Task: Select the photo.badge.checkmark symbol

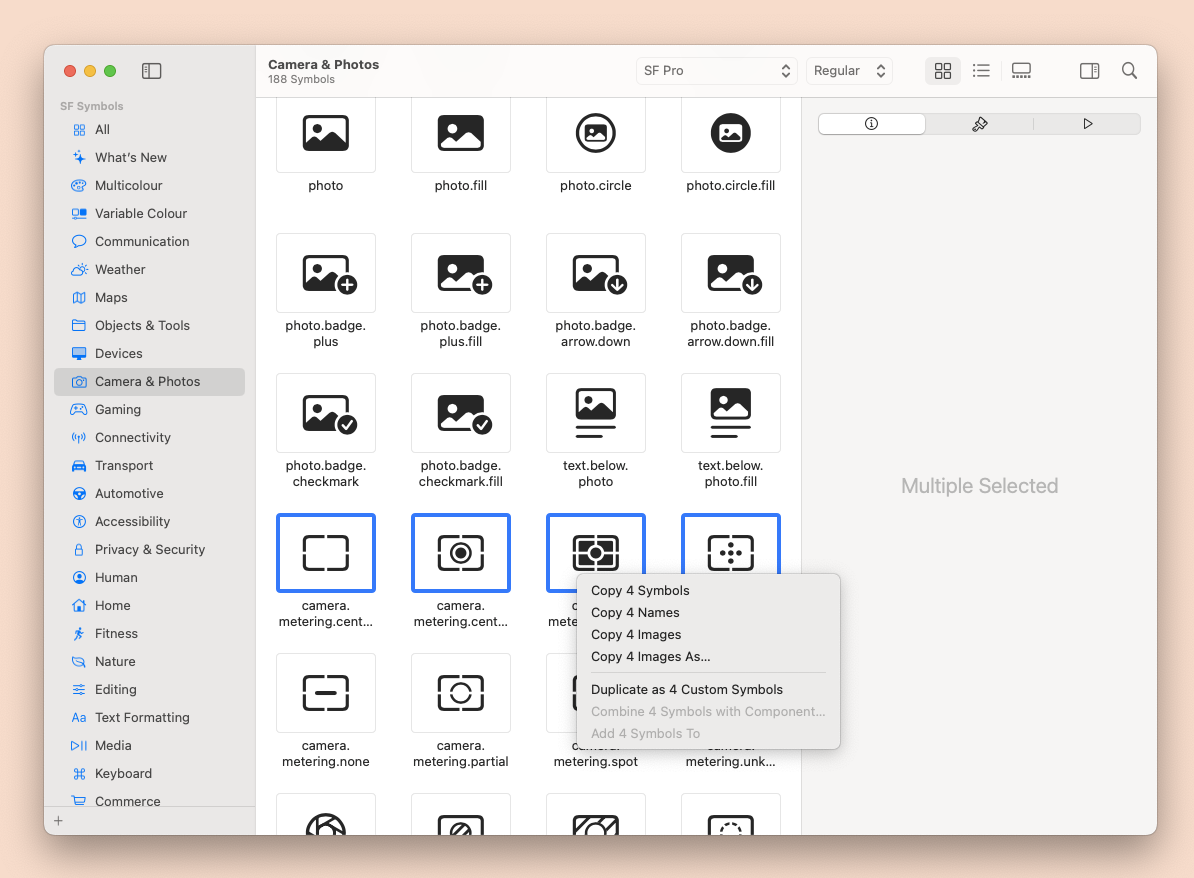Action: coord(326,413)
